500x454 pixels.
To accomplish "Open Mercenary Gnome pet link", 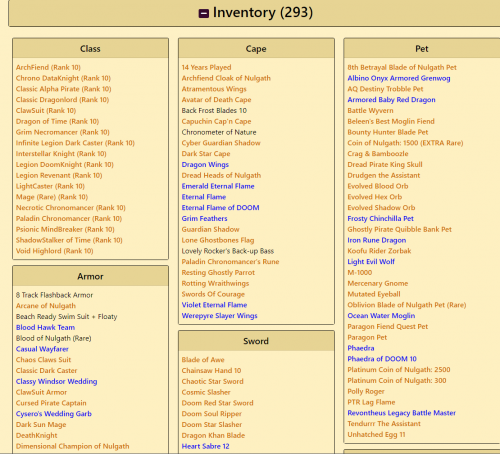I will [378, 283].
